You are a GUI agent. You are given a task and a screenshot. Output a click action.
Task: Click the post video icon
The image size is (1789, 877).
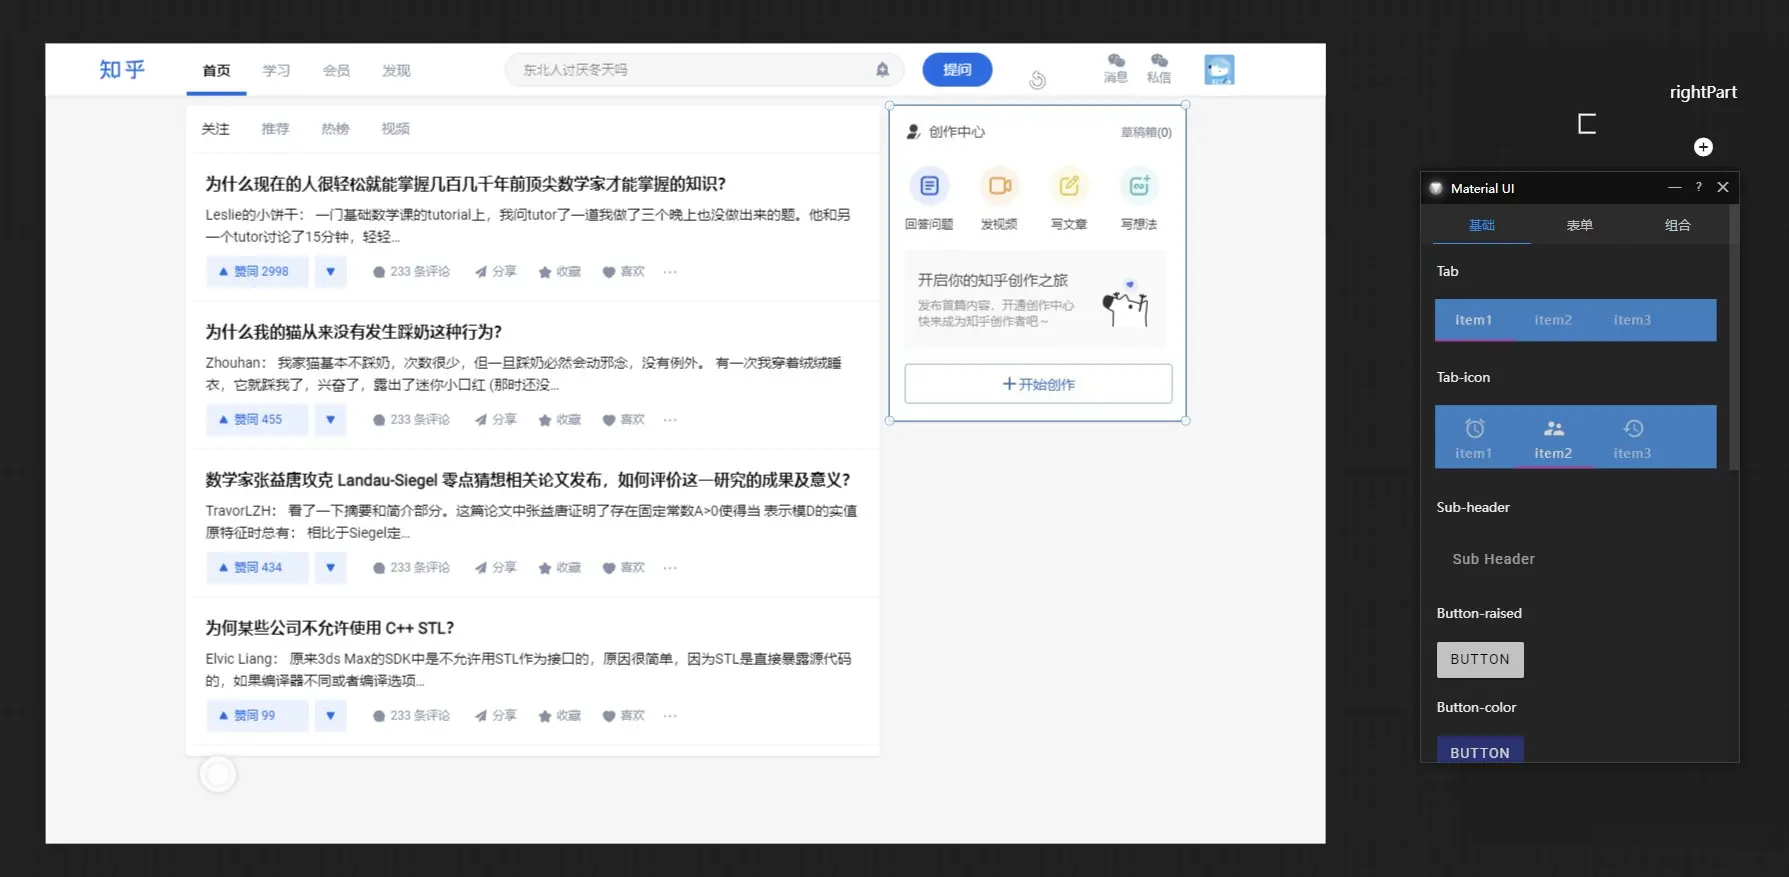click(999, 186)
